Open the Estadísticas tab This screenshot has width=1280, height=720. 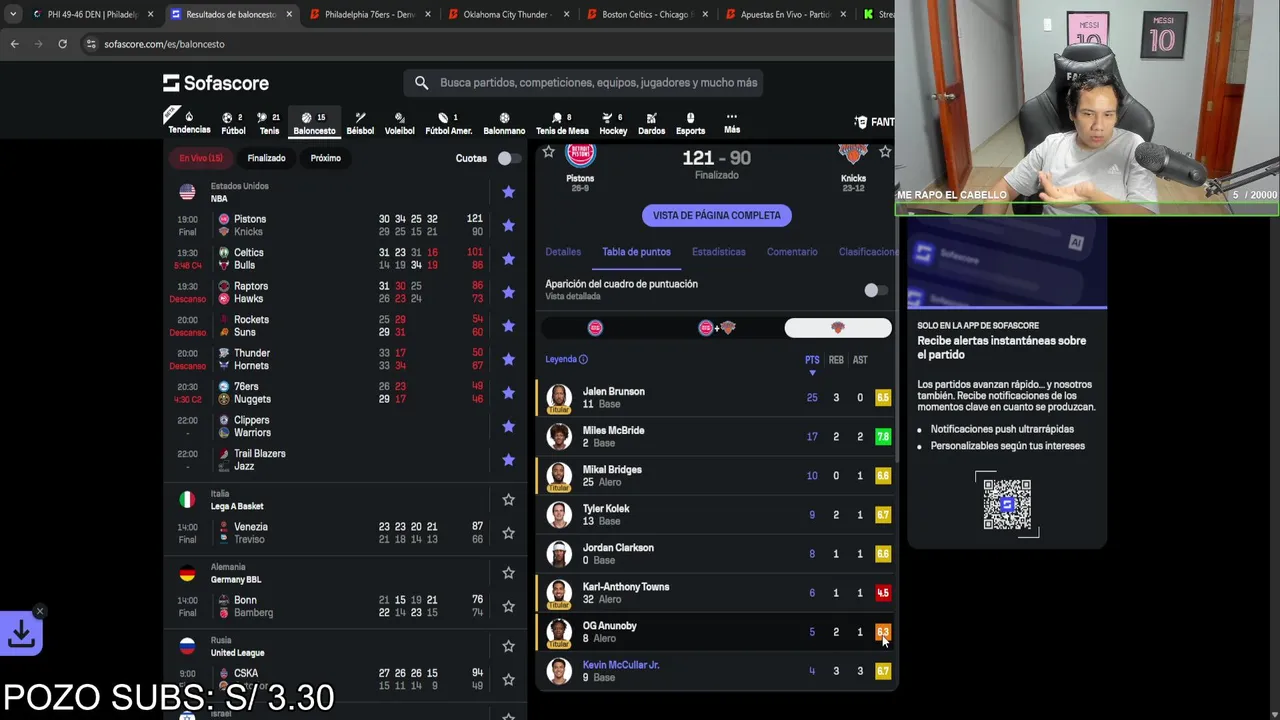point(718,252)
